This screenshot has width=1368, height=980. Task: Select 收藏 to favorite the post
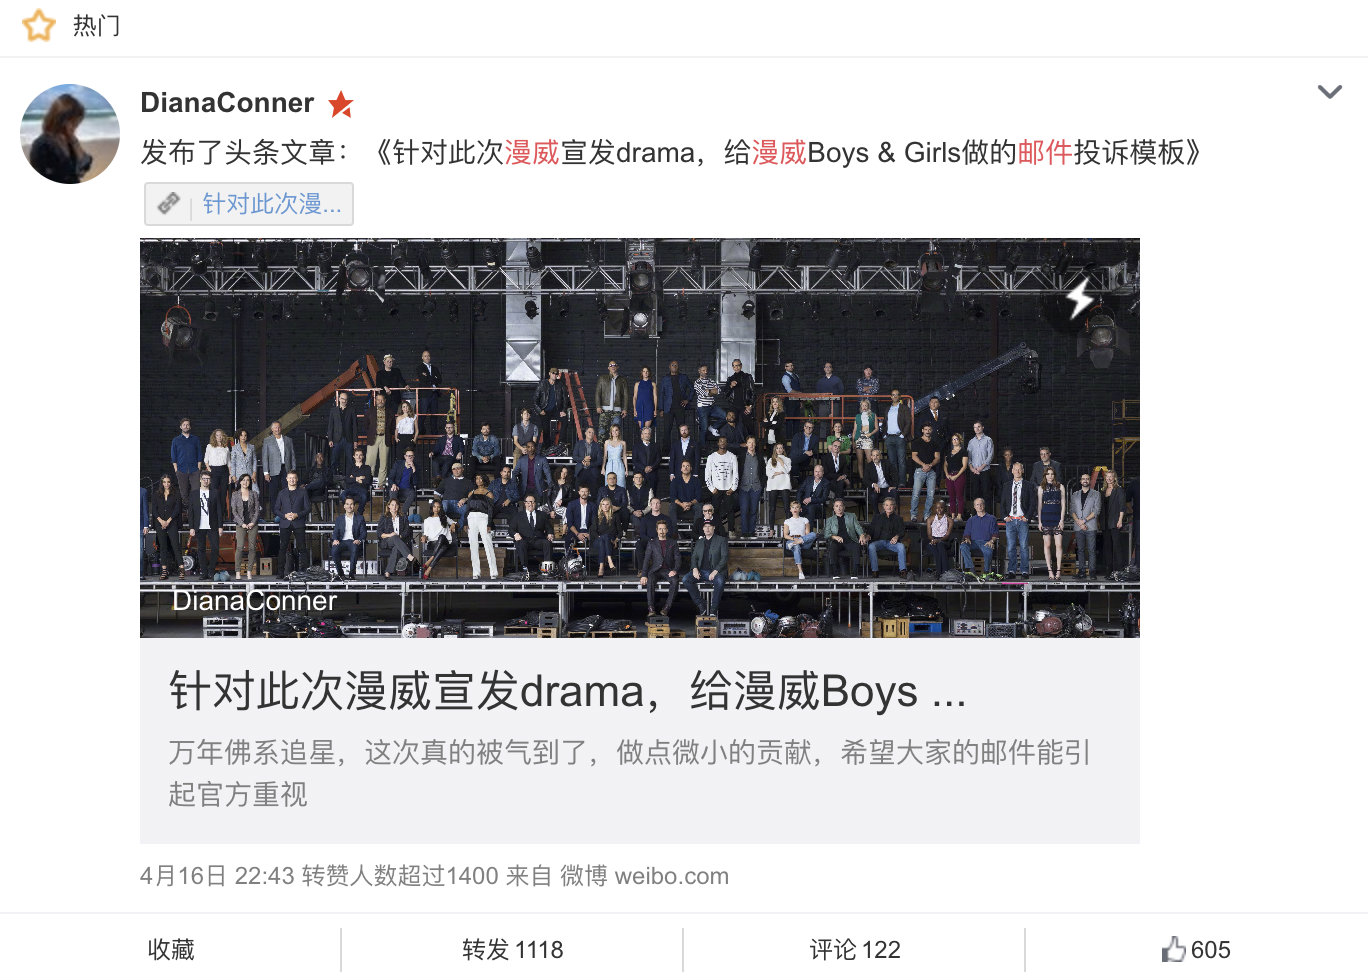tap(171, 949)
